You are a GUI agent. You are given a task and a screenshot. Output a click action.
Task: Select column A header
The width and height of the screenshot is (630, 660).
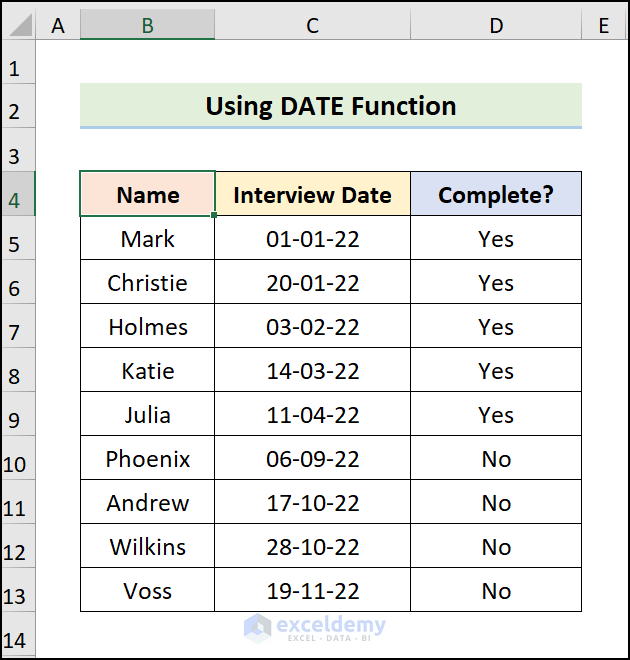coord(58,26)
